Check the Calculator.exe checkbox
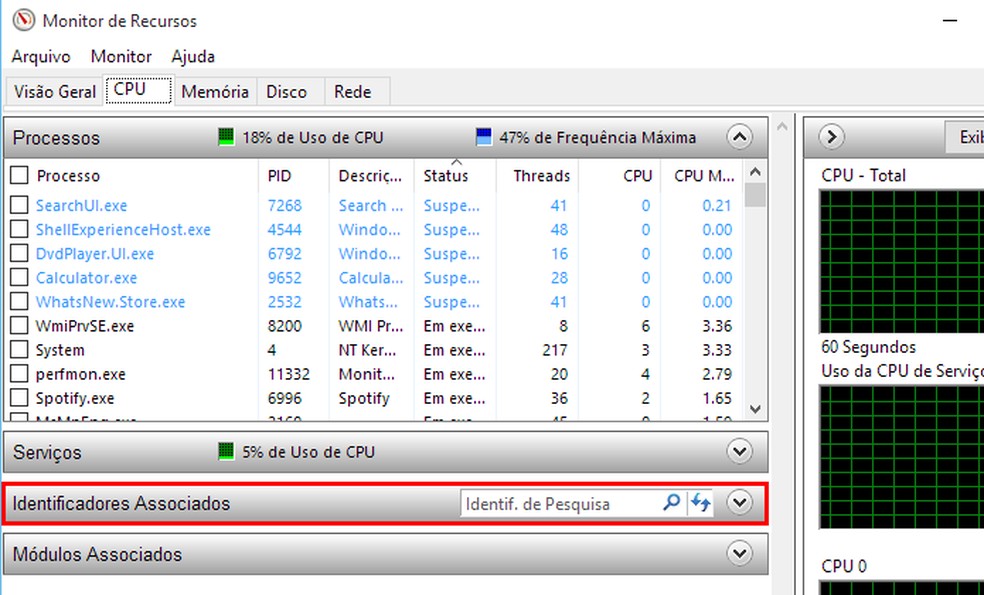Screen dimensions: 984x595 point(19,277)
